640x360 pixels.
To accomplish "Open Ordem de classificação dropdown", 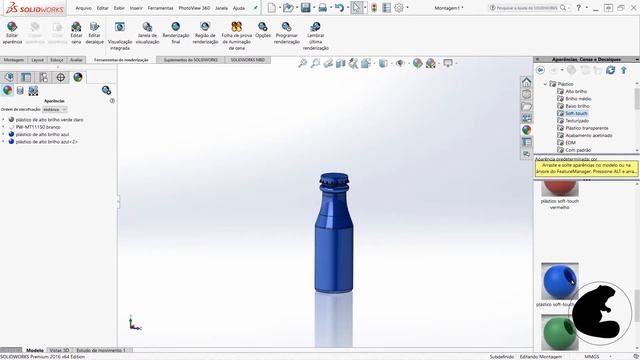I will 55,109.
